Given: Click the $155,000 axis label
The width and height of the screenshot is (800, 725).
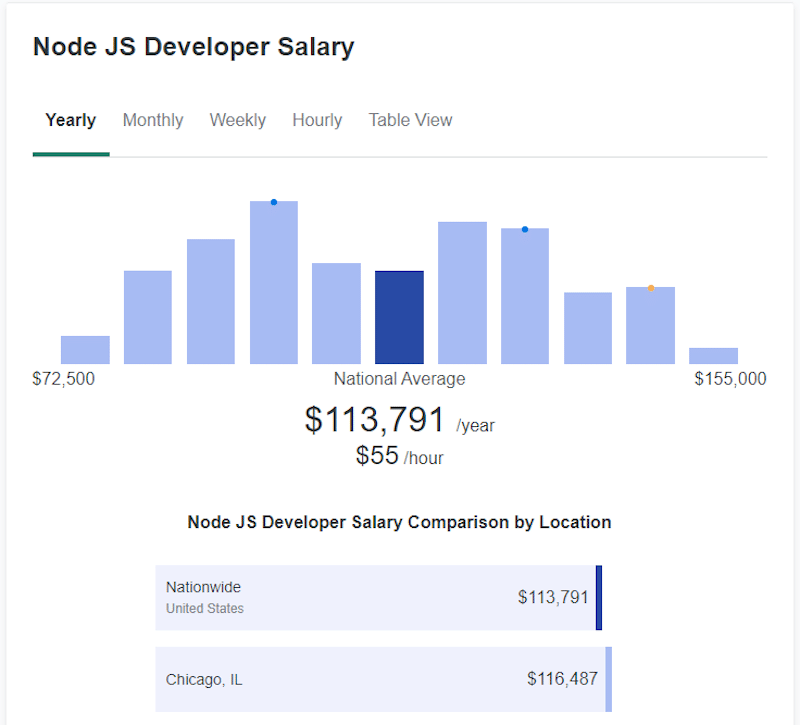Looking at the screenshot, I should 730,379.
